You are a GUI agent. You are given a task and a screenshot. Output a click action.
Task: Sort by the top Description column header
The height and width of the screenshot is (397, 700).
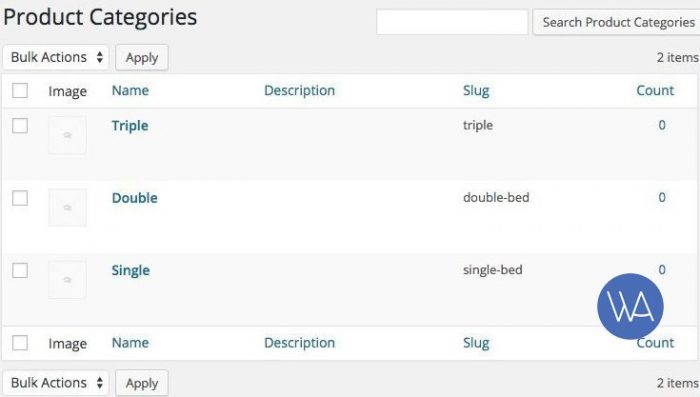299,91
